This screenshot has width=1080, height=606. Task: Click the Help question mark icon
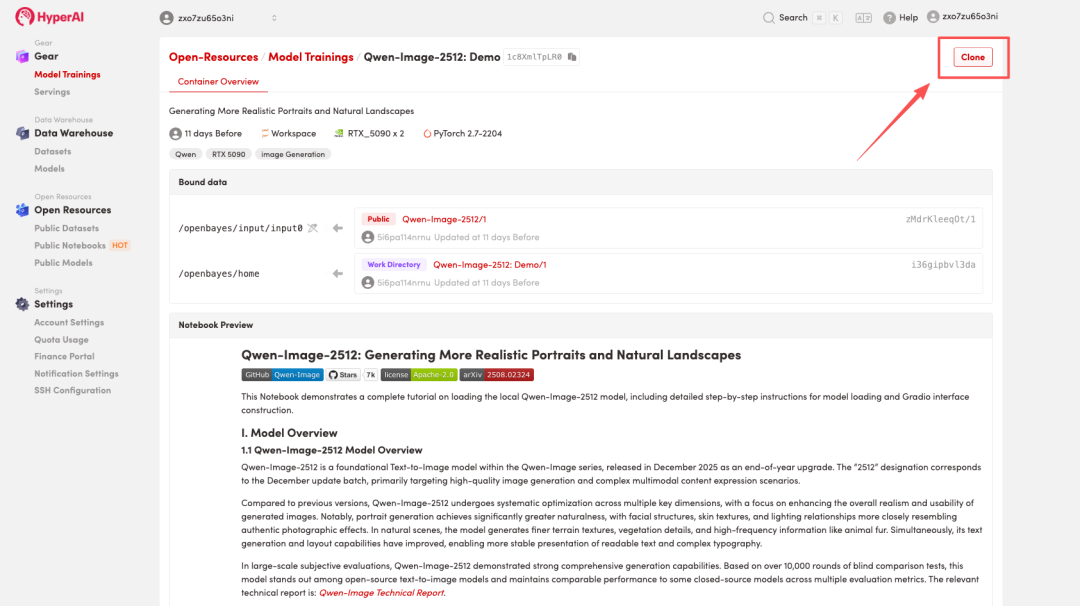tap(889, 18)
